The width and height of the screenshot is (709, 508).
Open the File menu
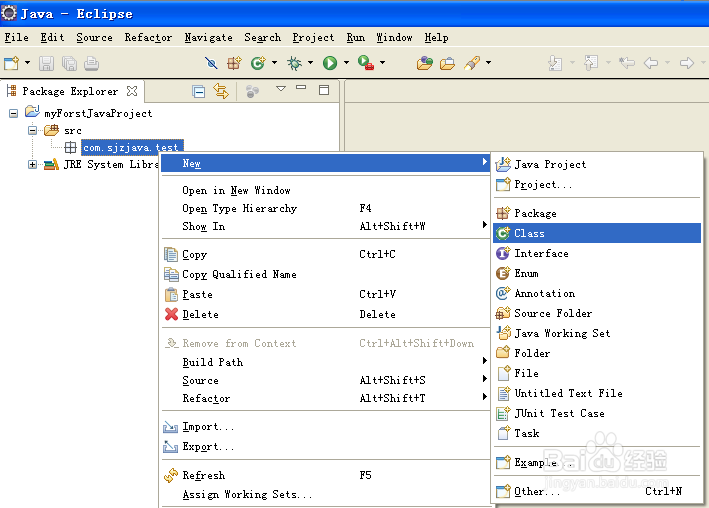pos(16,38)
